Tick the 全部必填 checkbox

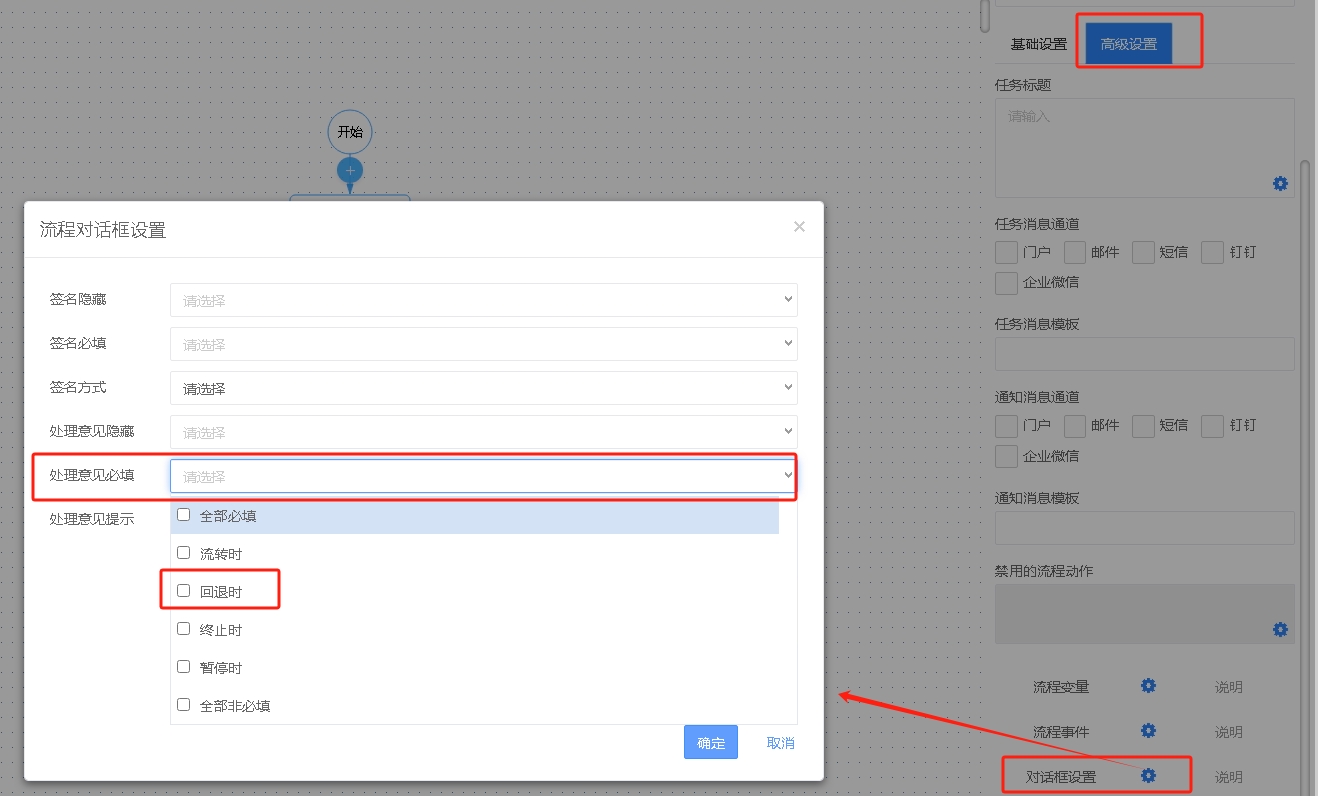(184, 515)
